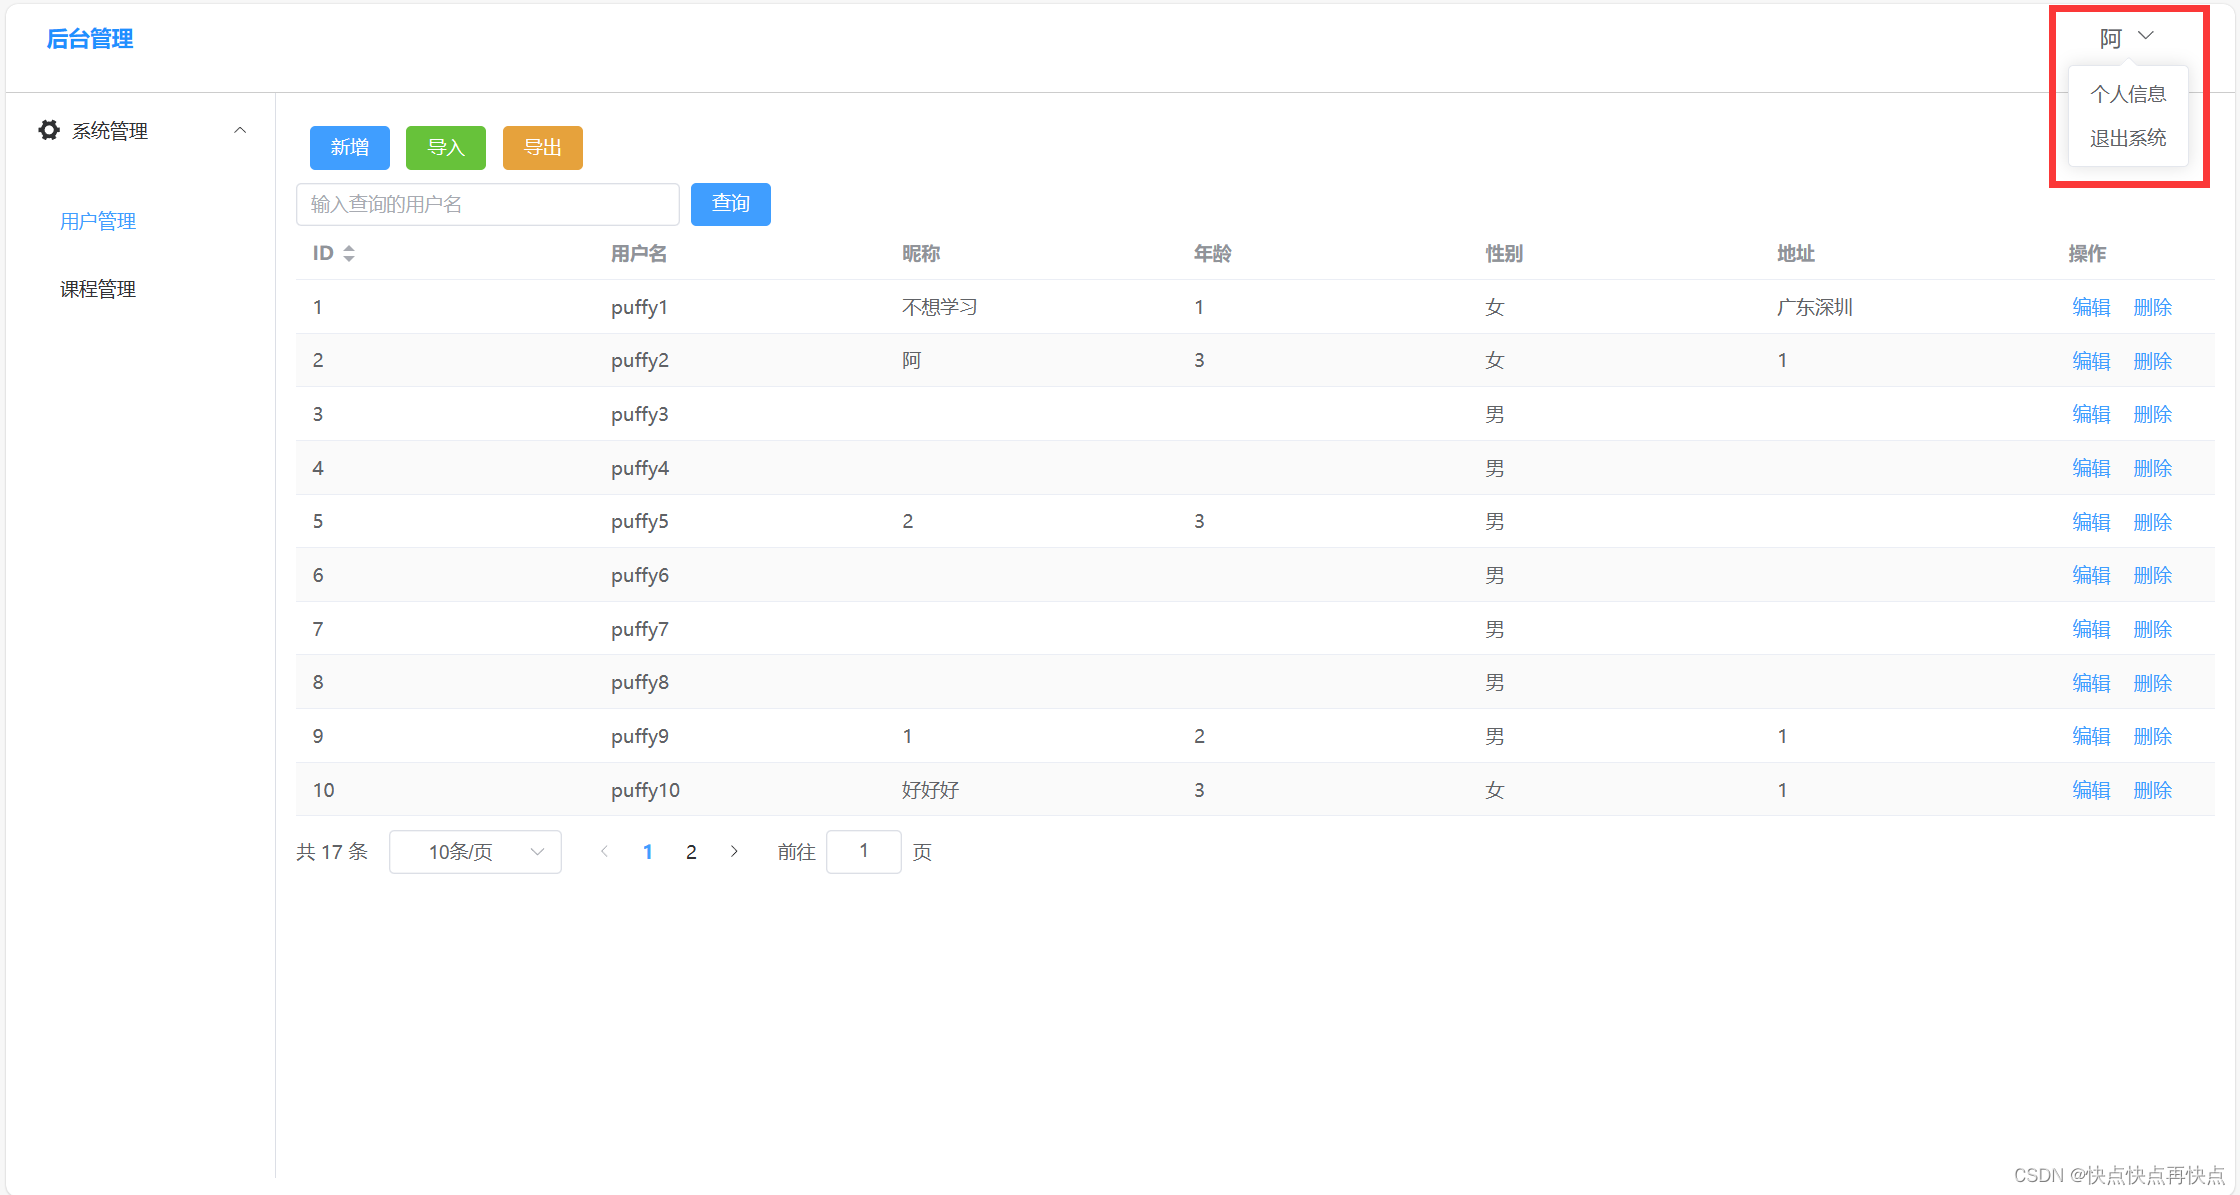Select the puffy5 username cell

coord(640,522)
